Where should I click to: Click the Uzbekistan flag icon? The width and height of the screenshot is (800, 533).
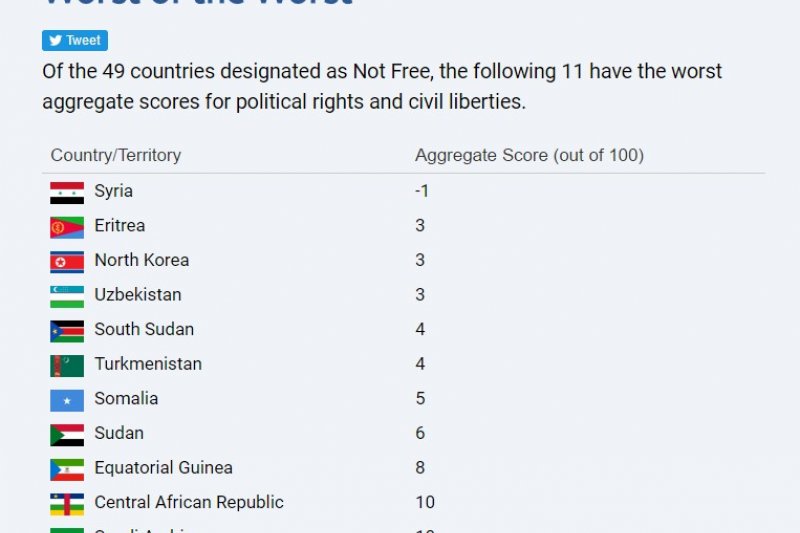(67, 296)
